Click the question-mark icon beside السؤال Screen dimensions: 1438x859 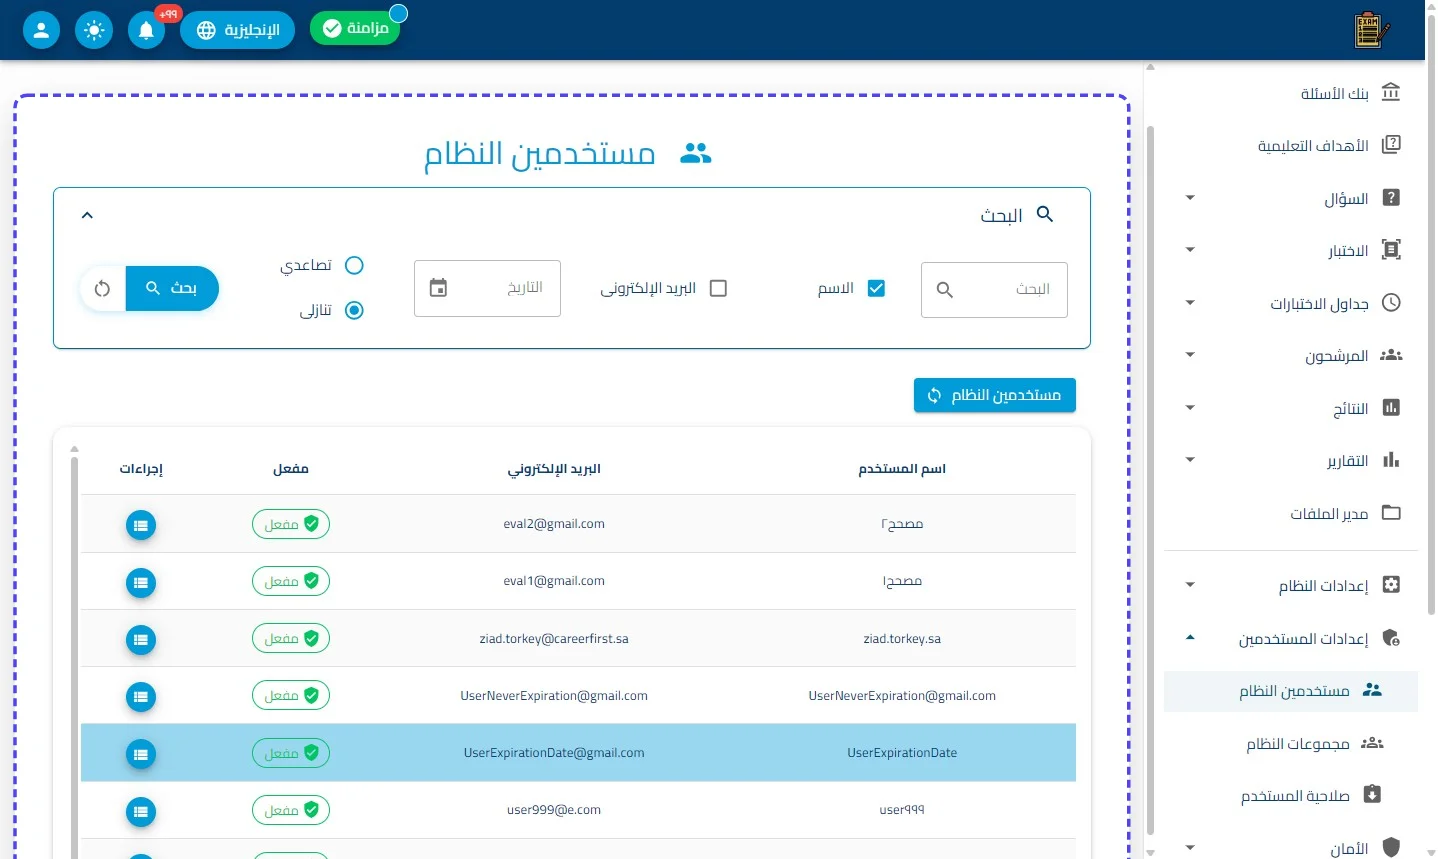coord(1391,198)
